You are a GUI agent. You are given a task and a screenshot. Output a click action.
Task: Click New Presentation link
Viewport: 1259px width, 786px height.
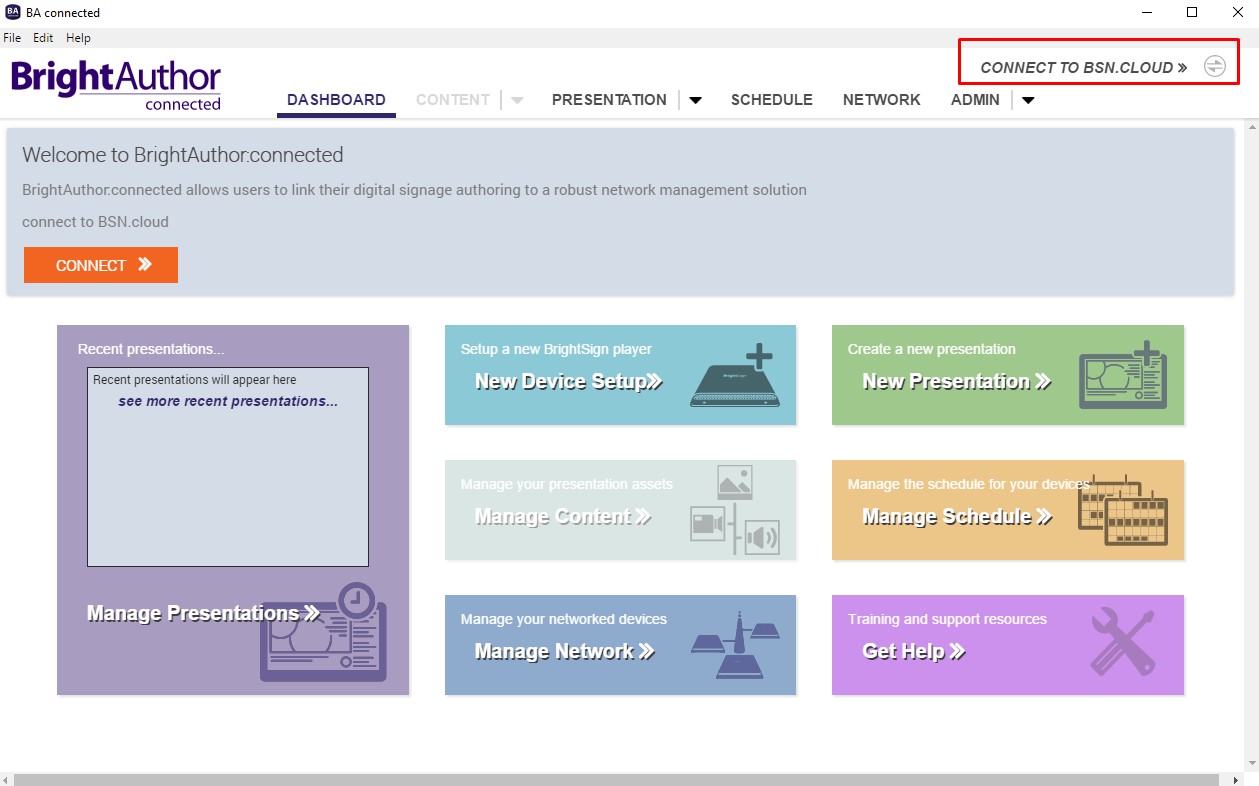pyautogui.click(x=957, y=381)
